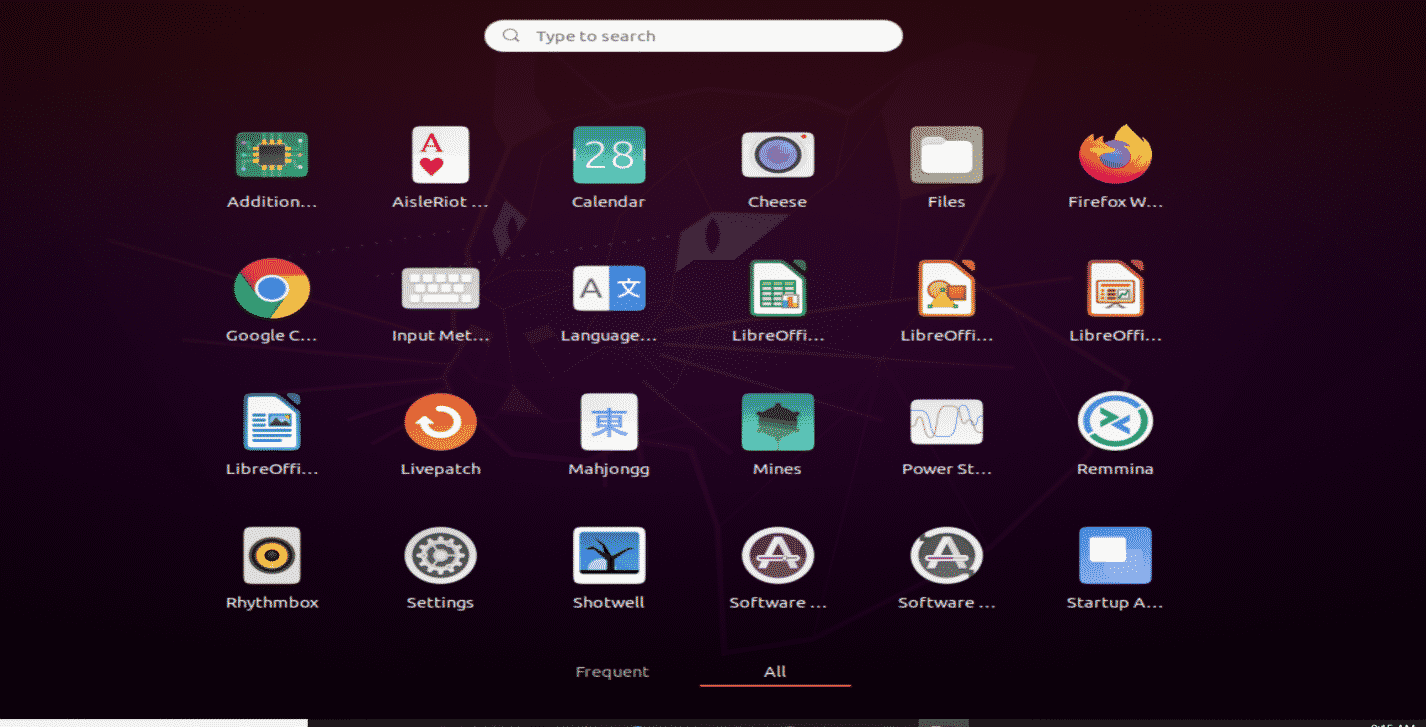1426x727 pixels.
Task: Open the Files manager
Action: 946,155
